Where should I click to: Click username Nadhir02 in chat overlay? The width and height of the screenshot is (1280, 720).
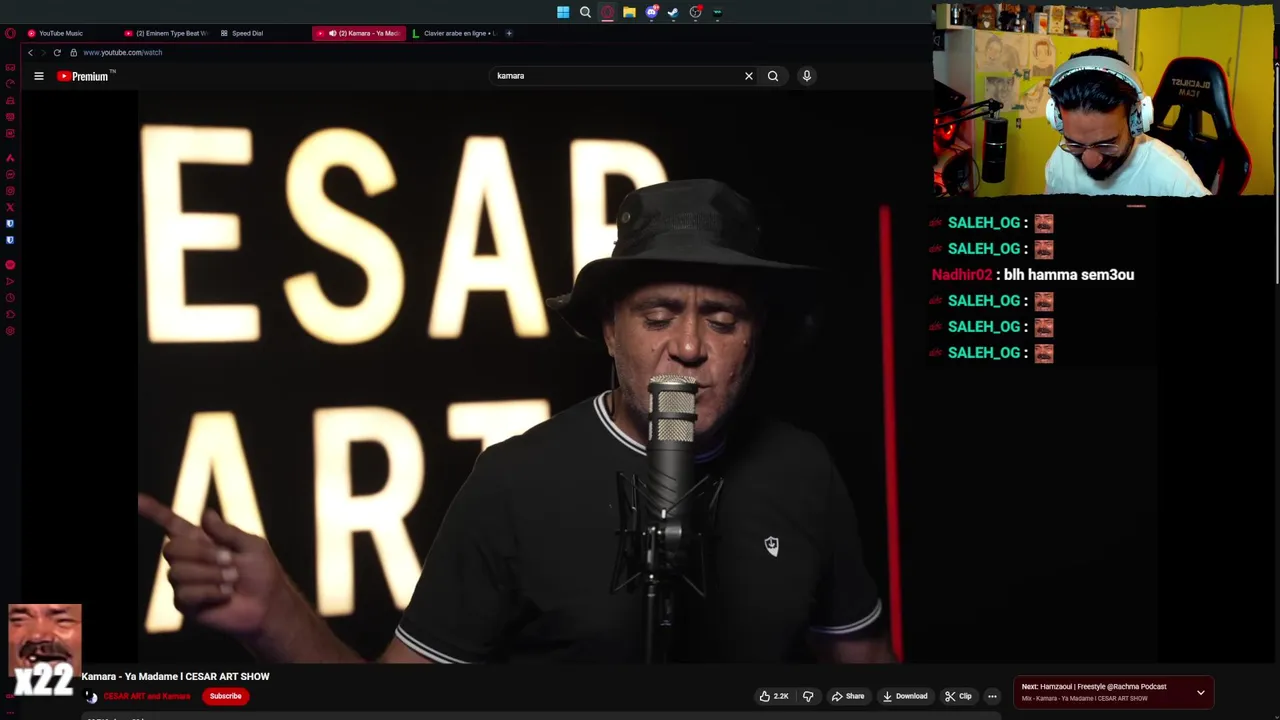tap(962, 275)
